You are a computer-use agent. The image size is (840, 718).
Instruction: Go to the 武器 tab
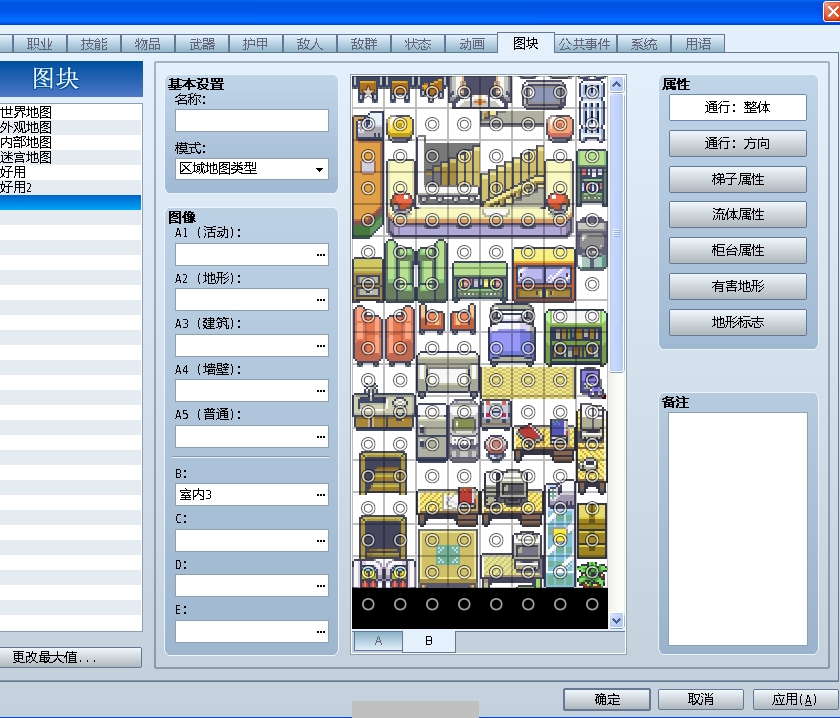tap(202, 44)
